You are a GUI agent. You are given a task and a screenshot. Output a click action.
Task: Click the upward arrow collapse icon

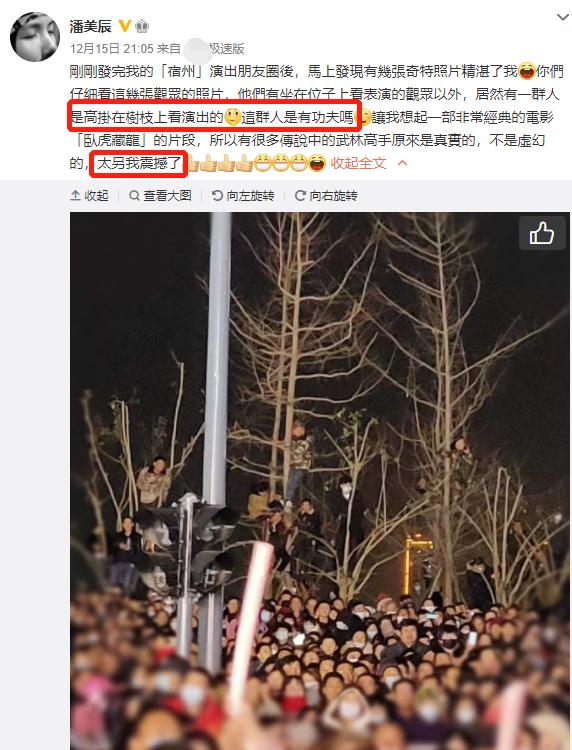pyautogui.click(x=75, y=195)
